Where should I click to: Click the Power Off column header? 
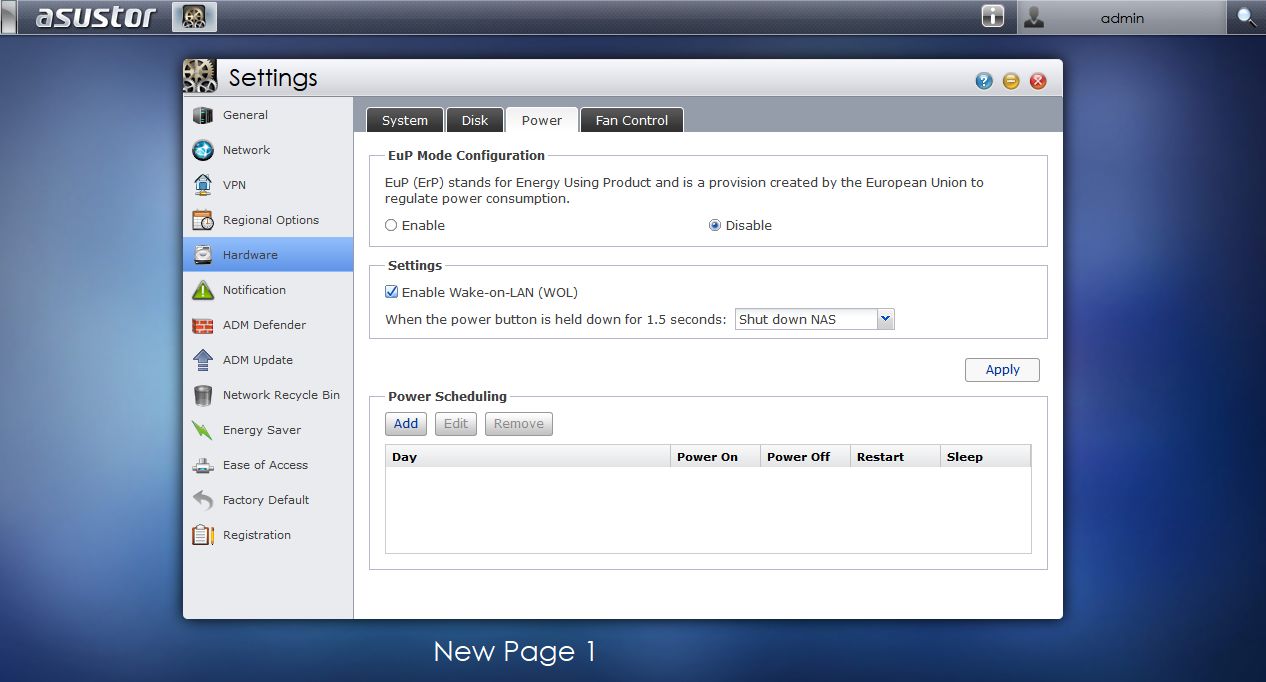click(x=805, y=457)
